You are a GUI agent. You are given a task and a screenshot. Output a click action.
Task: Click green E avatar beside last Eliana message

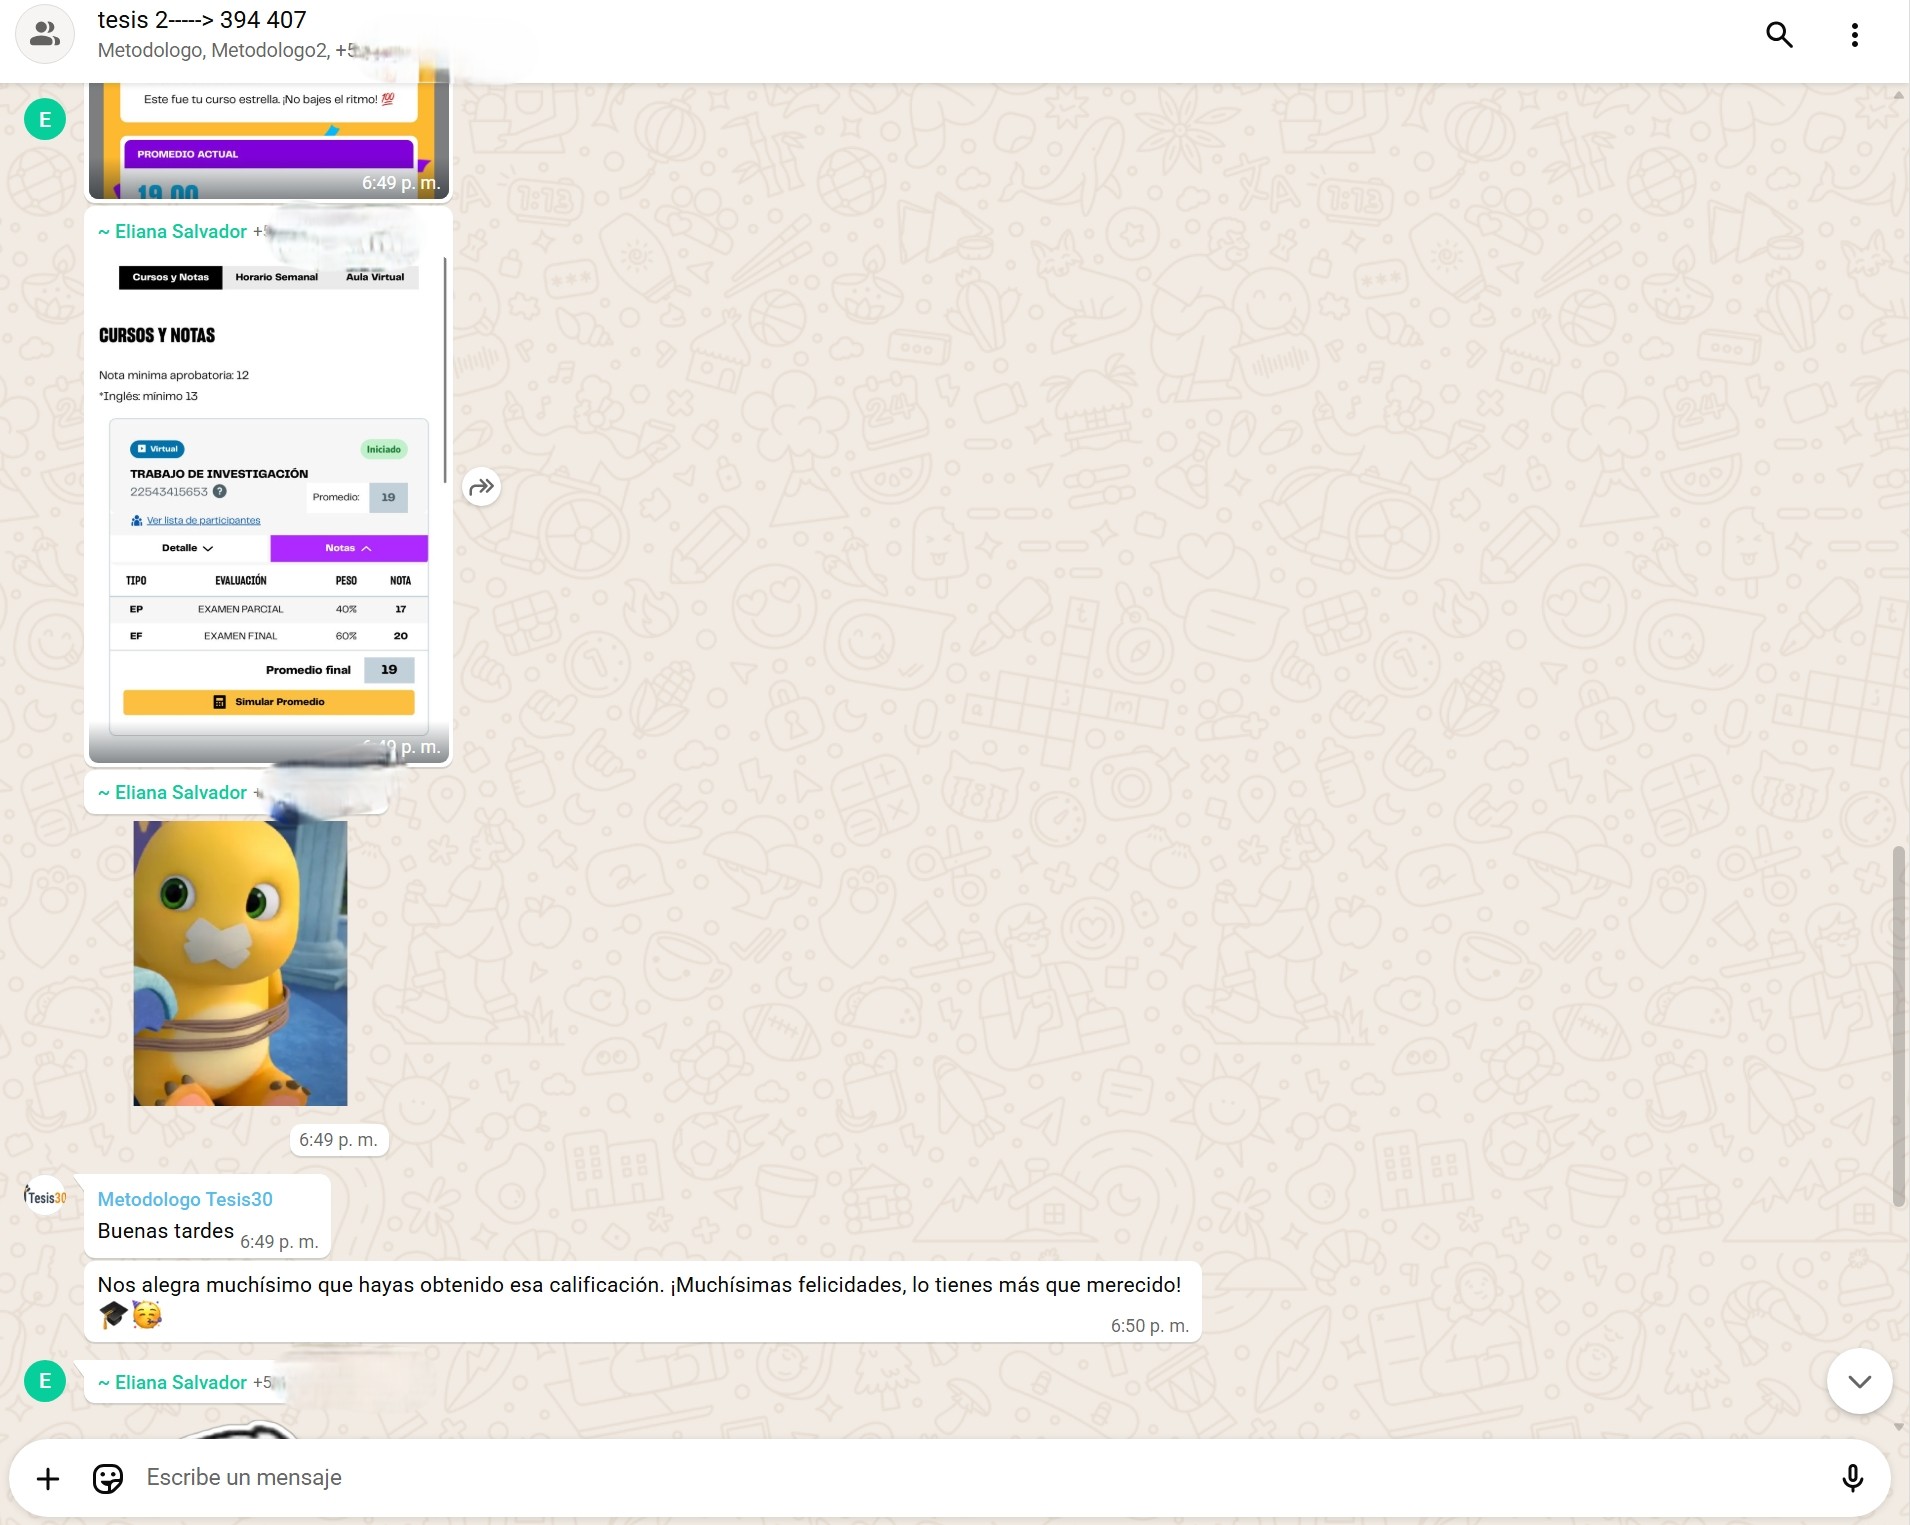tap(45, 1381)
